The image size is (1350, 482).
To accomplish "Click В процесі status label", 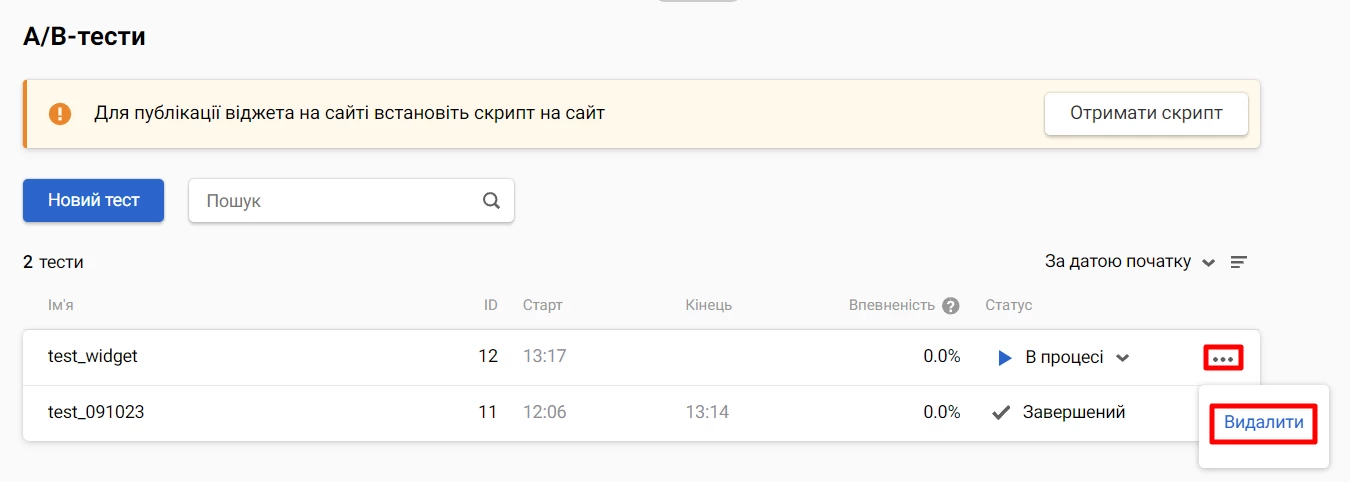I will click(1064, 357).
